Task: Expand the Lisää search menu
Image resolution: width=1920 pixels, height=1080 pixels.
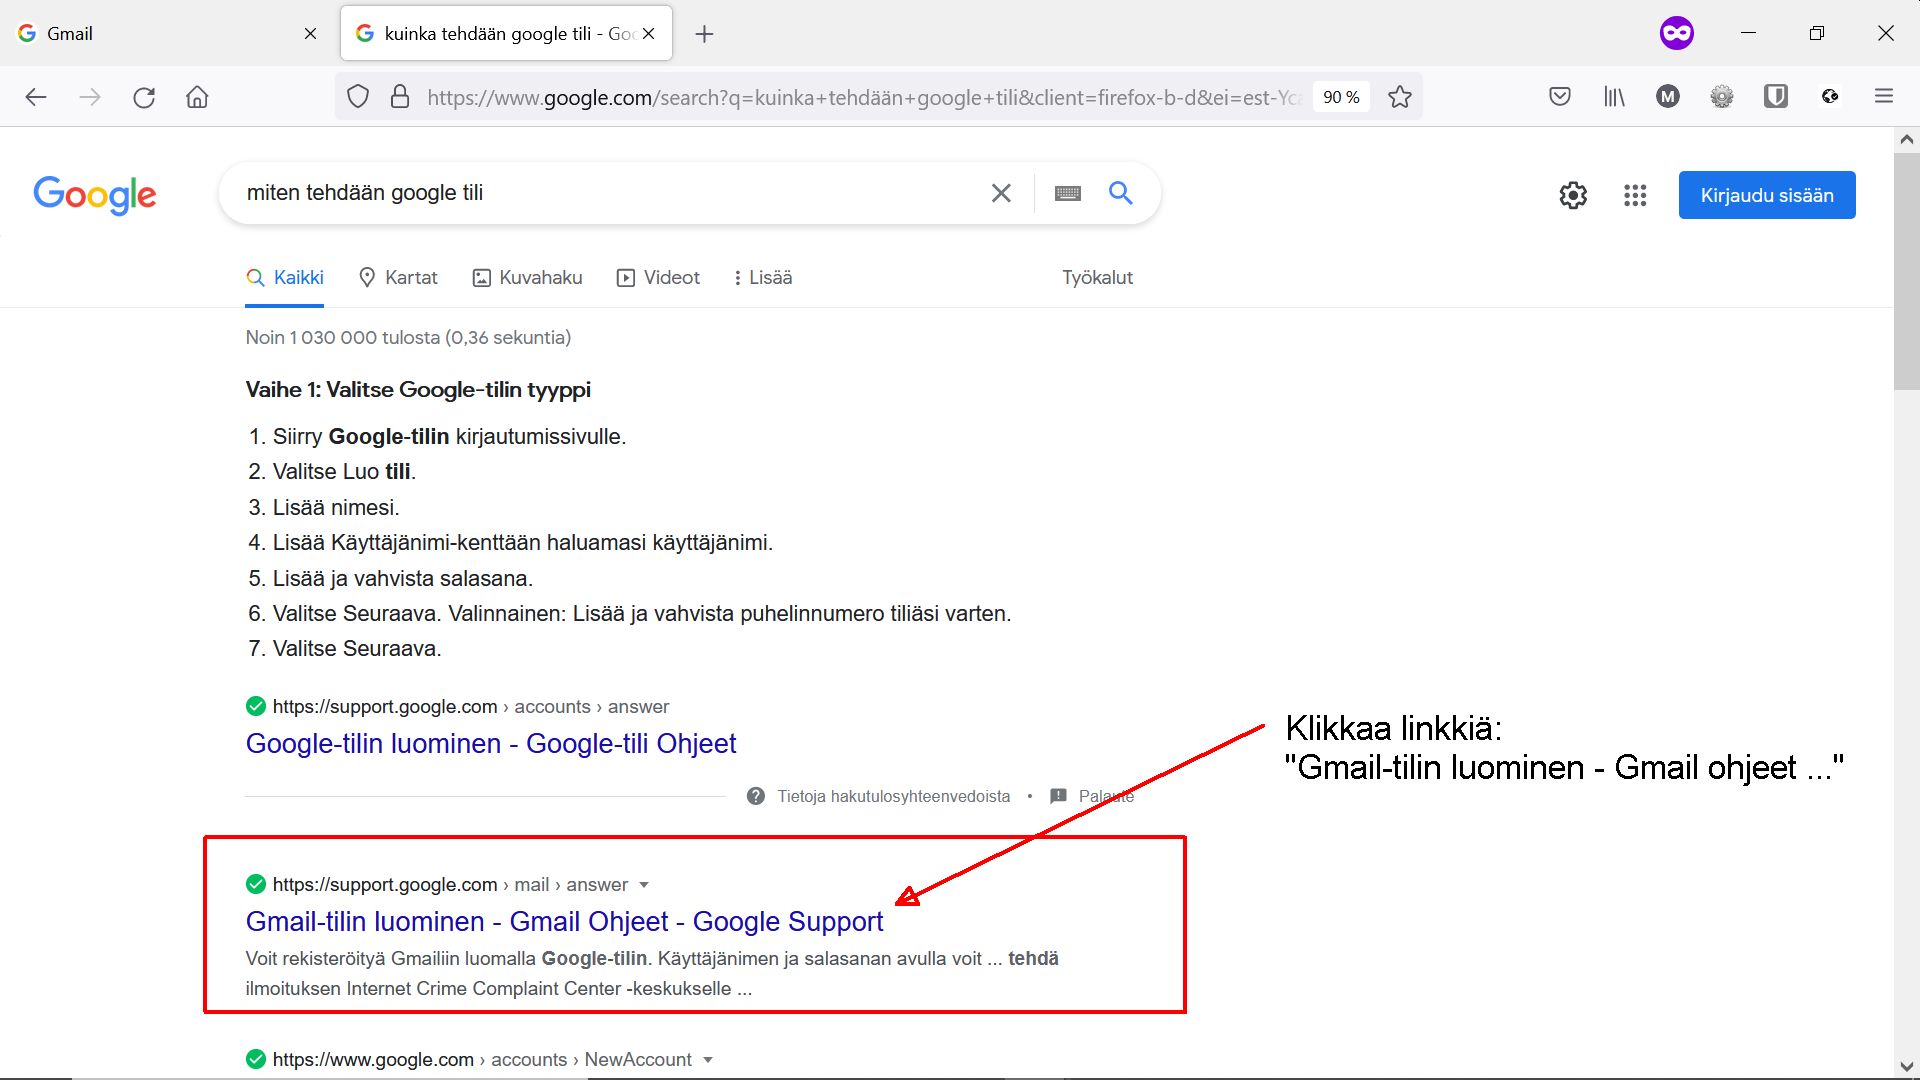Action: [763, 278]
